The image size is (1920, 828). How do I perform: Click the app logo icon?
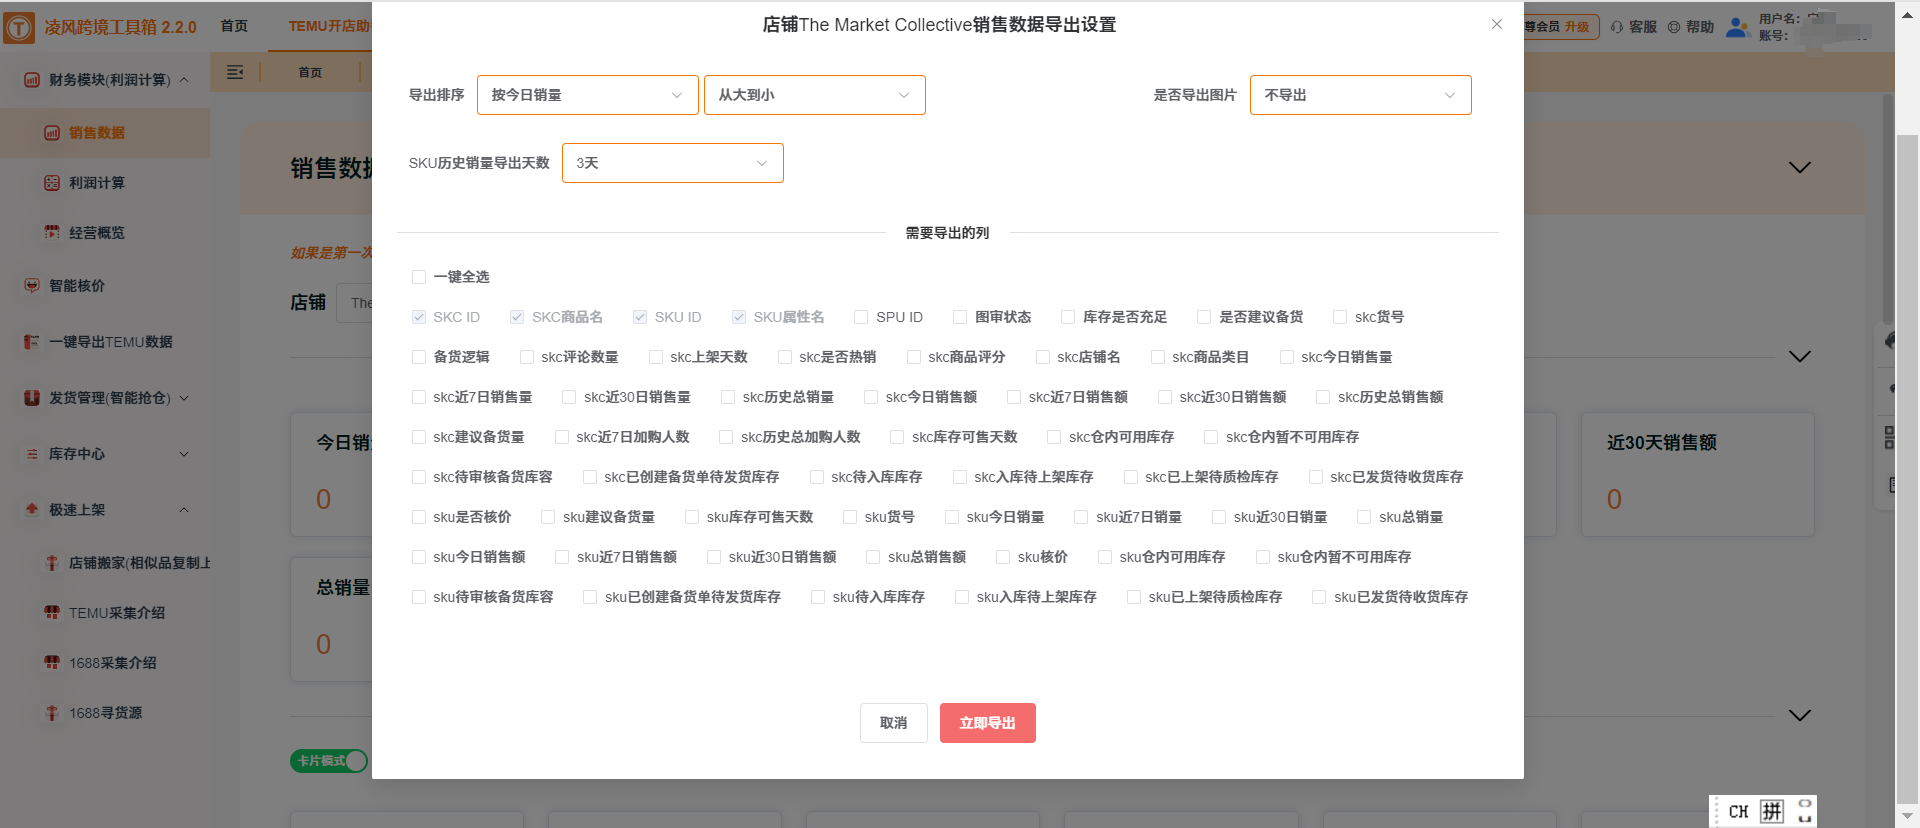[19, 27]
